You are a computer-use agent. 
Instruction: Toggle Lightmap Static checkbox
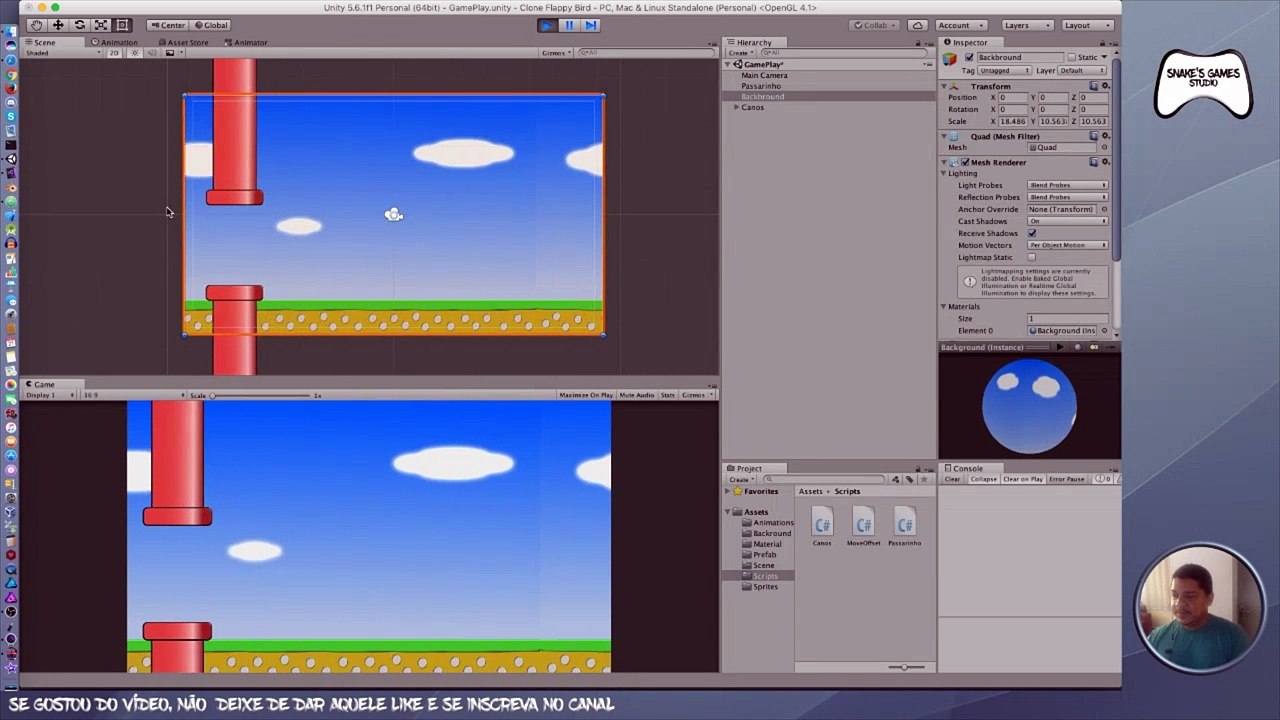[1032, 257]
